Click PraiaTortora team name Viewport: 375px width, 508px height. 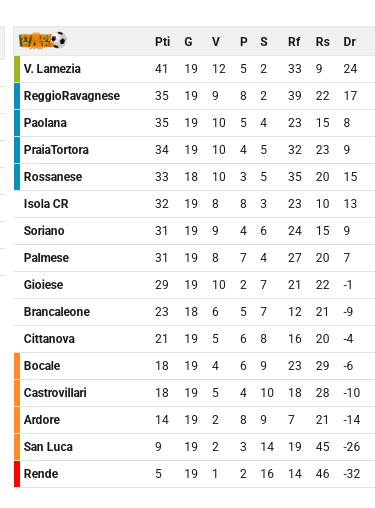pyautogui.click(x=56, y=150)
